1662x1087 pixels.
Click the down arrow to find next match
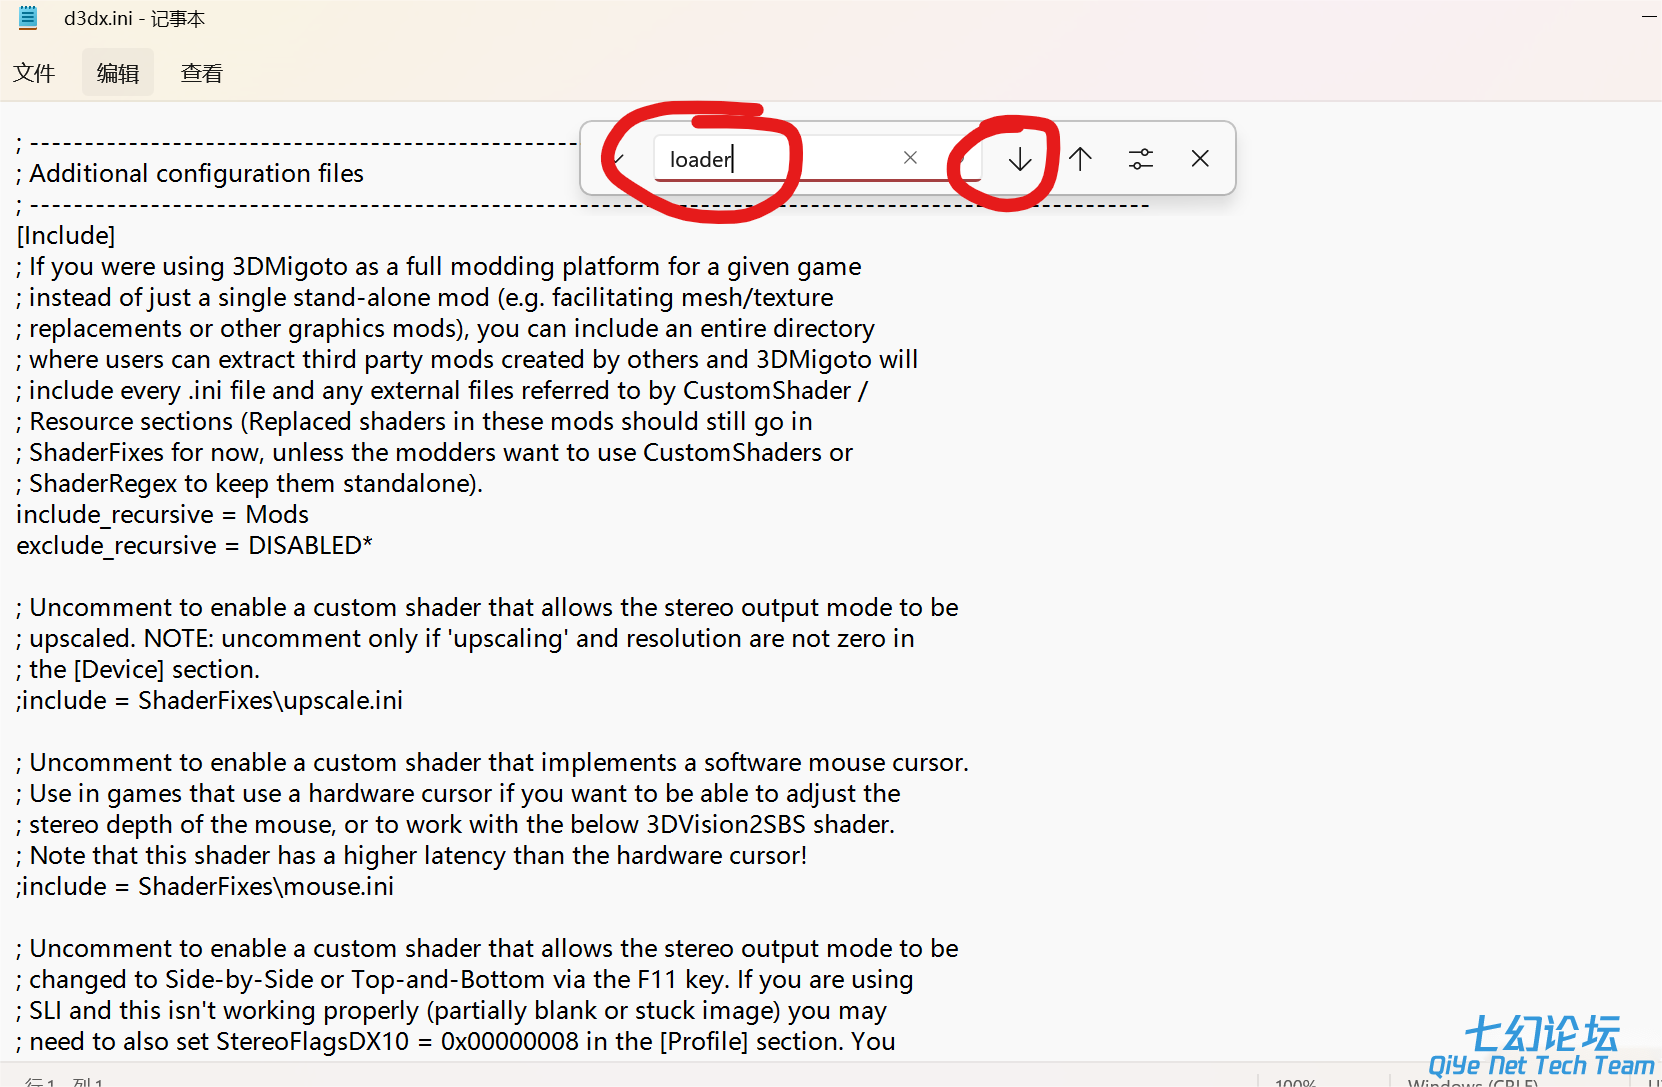click(1019, 159)
